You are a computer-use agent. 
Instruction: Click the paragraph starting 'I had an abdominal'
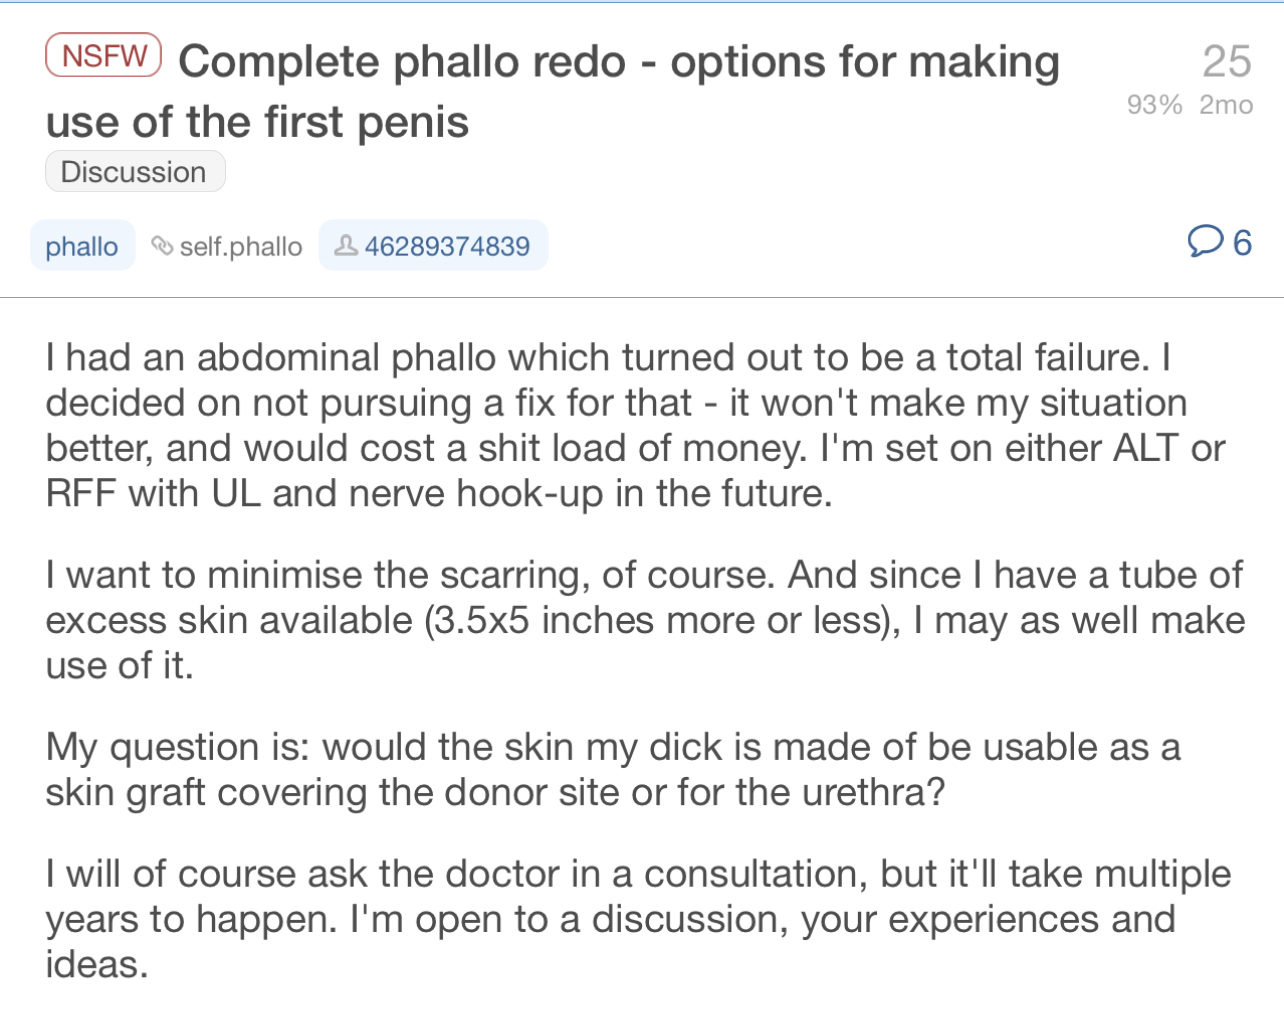635,425
